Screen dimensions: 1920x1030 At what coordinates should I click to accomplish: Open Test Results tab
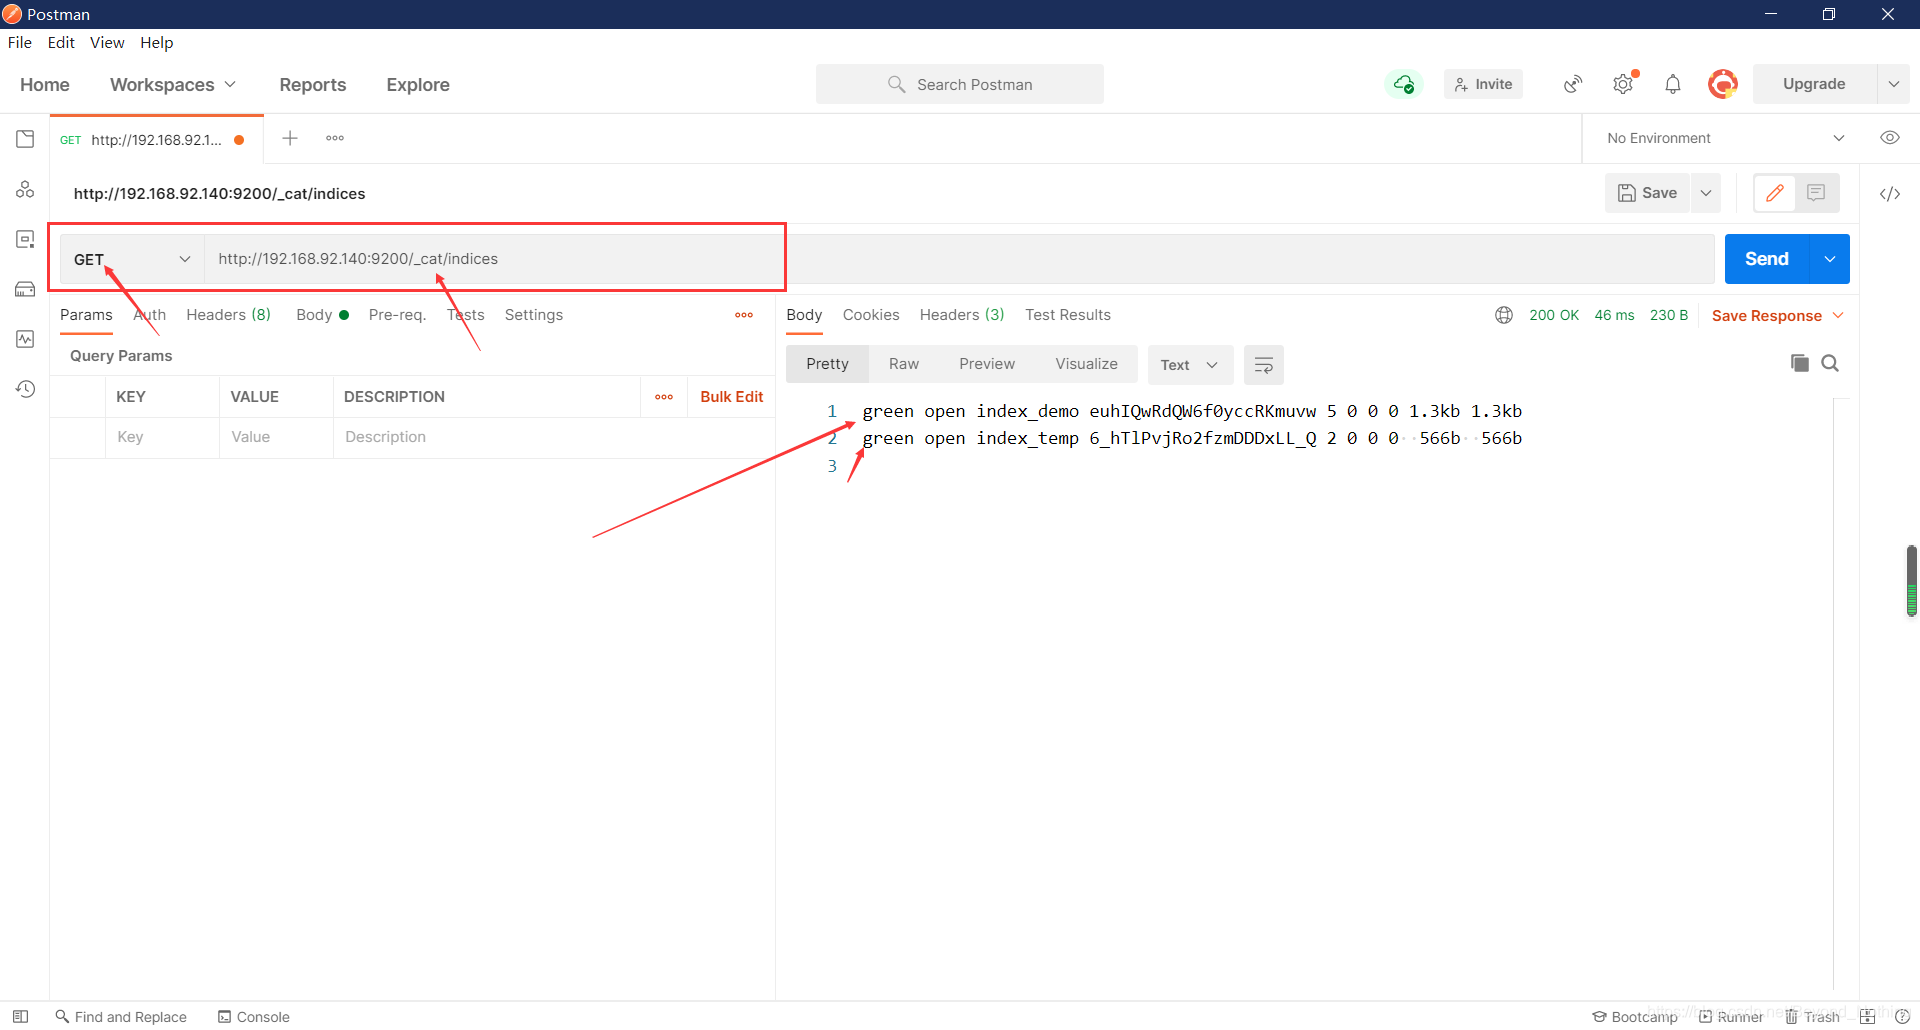click(1068, 315)
